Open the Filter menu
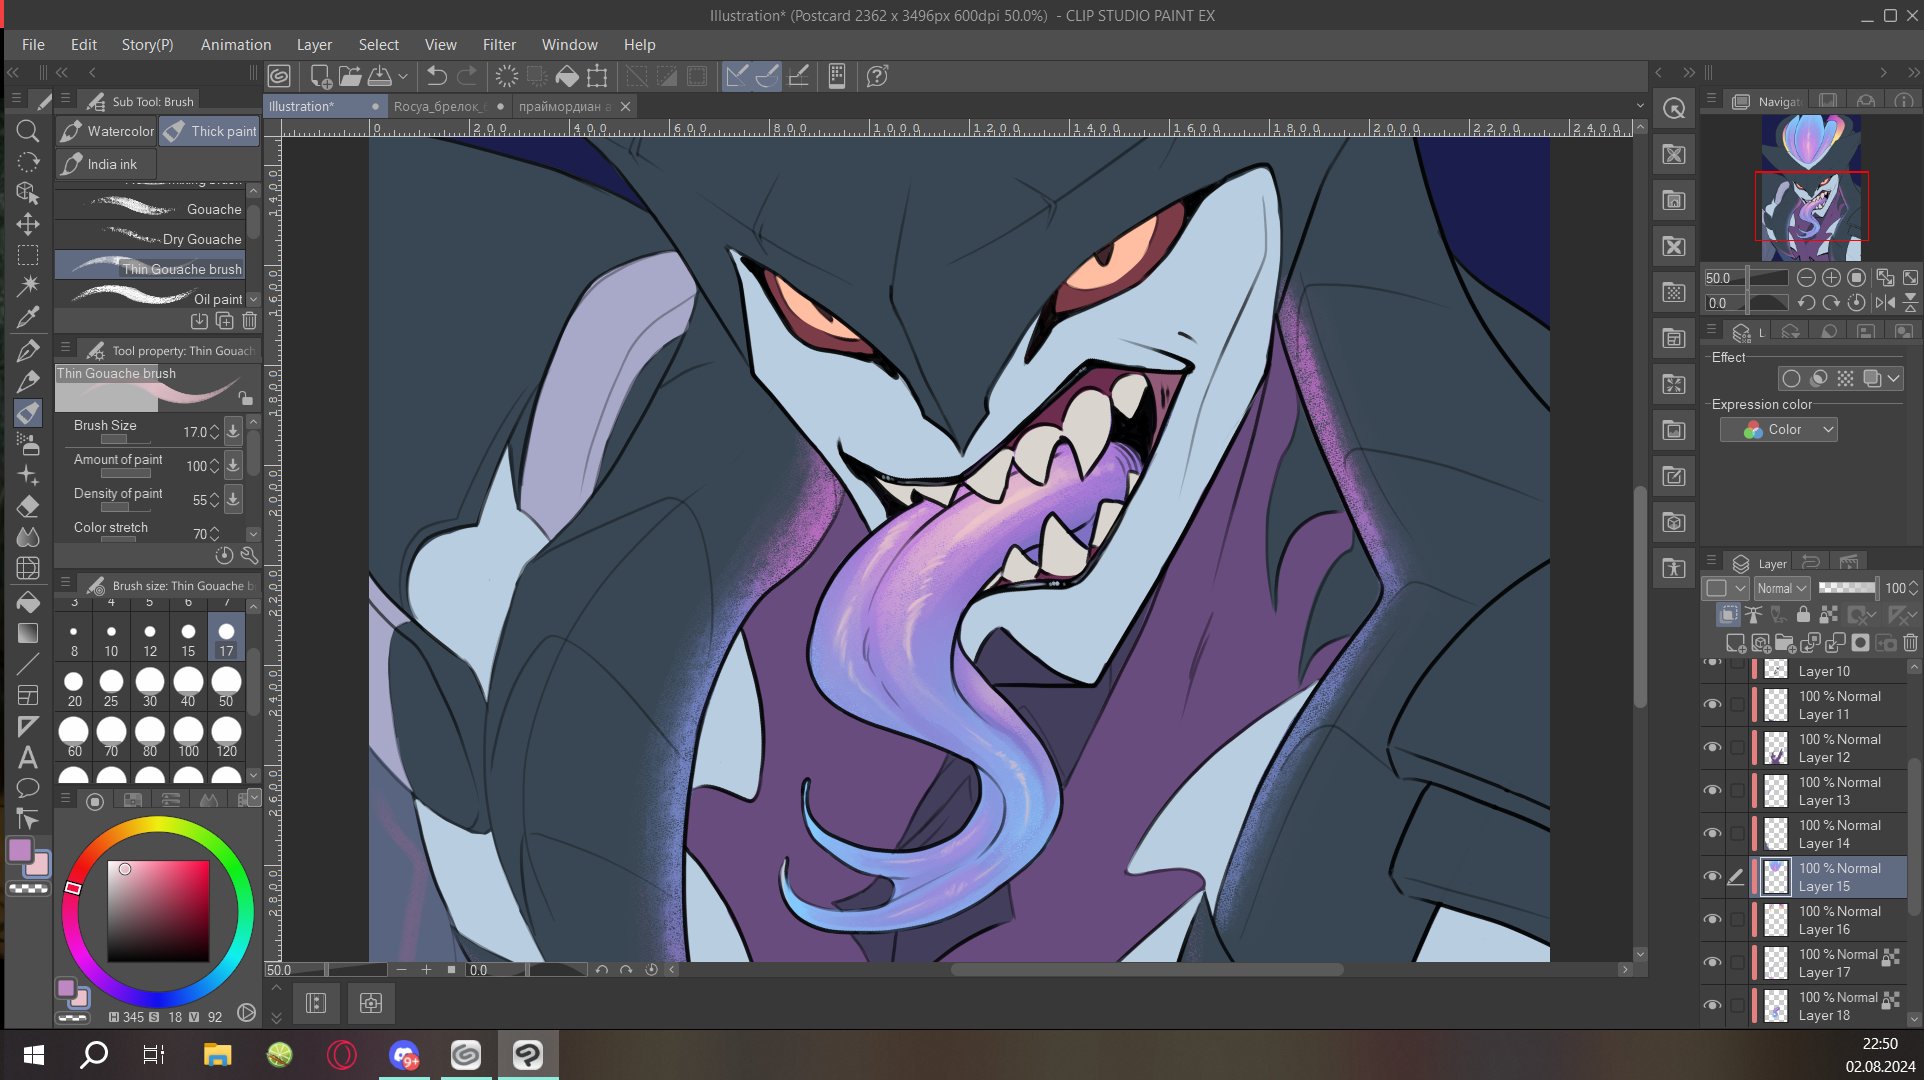 pyautogui.click(x=498, y=45)
